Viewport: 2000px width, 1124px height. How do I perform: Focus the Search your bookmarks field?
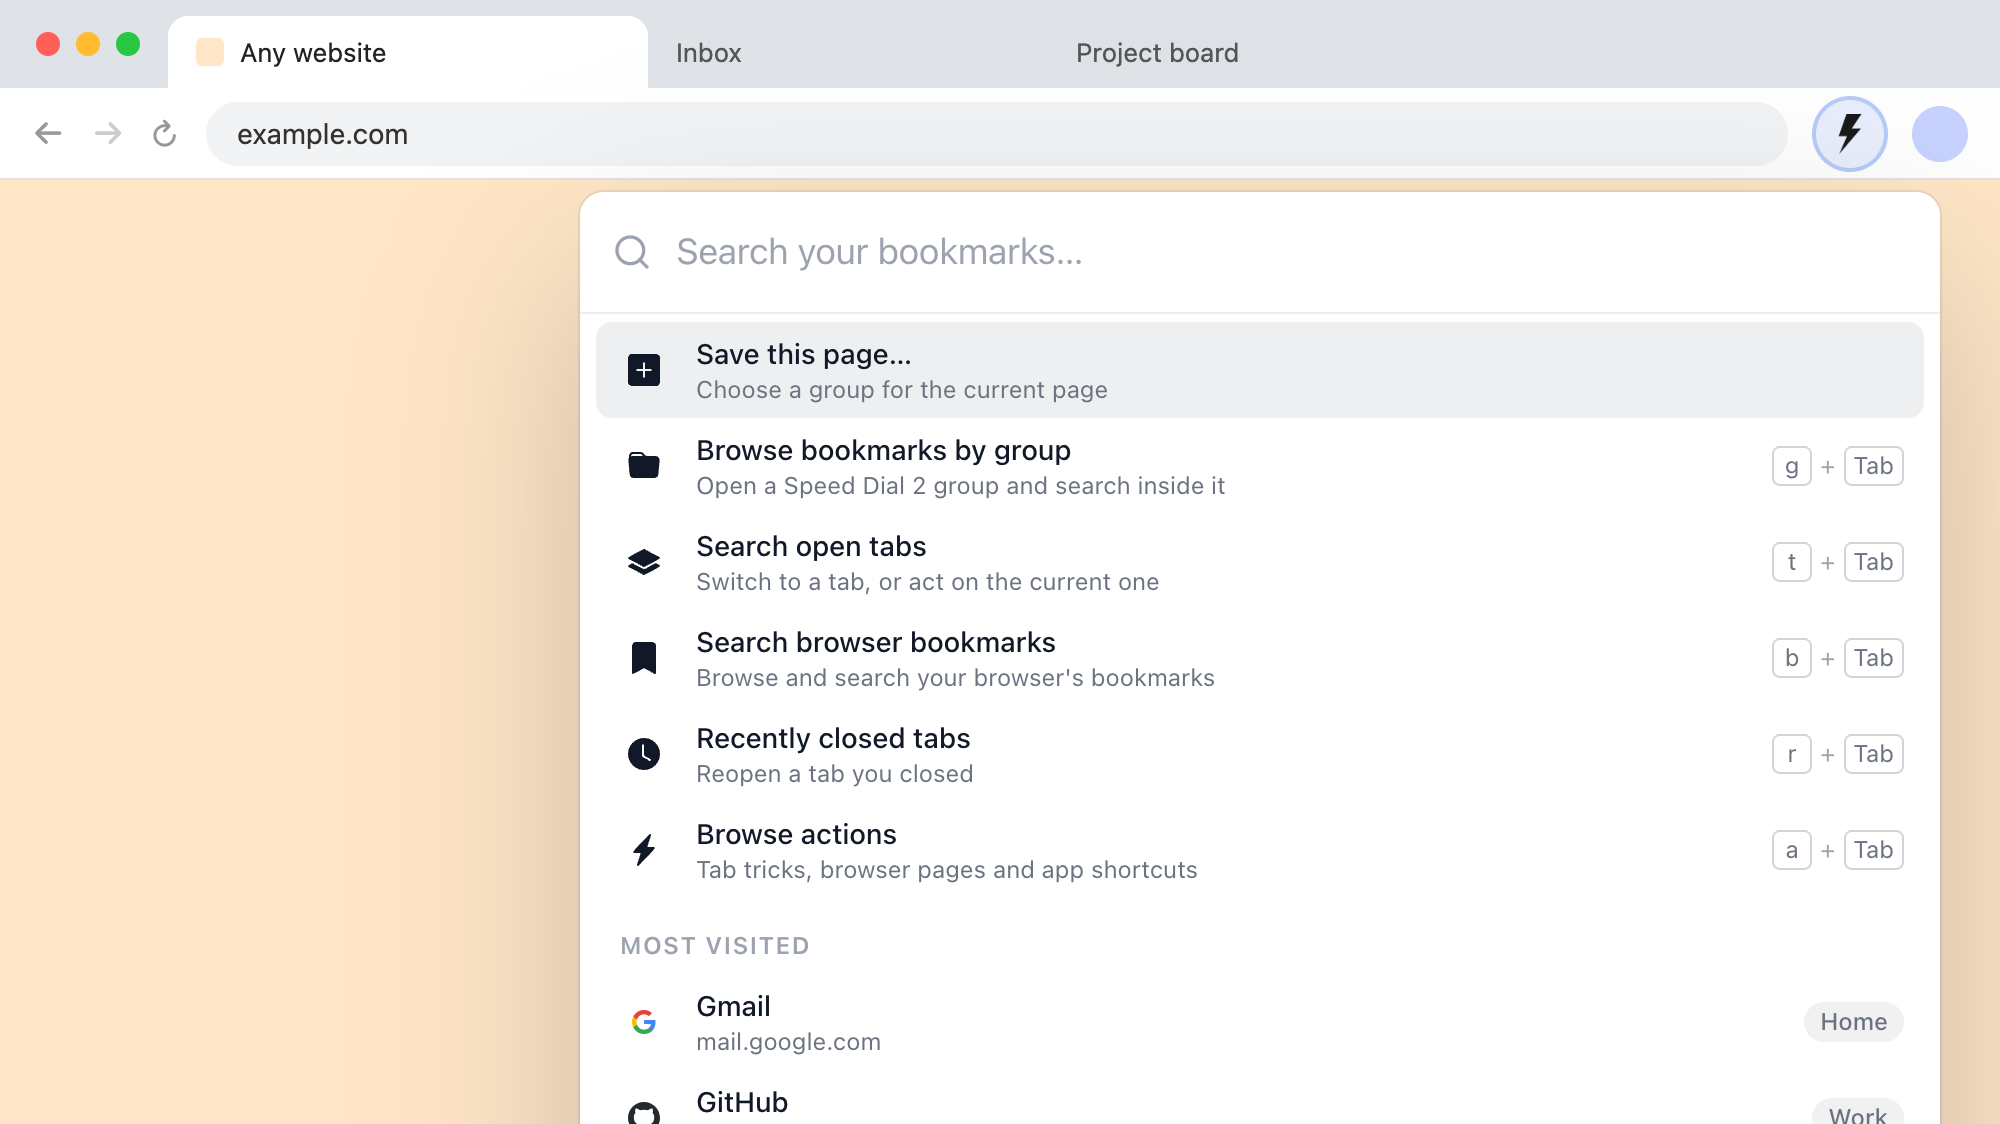pos(1260,252)
